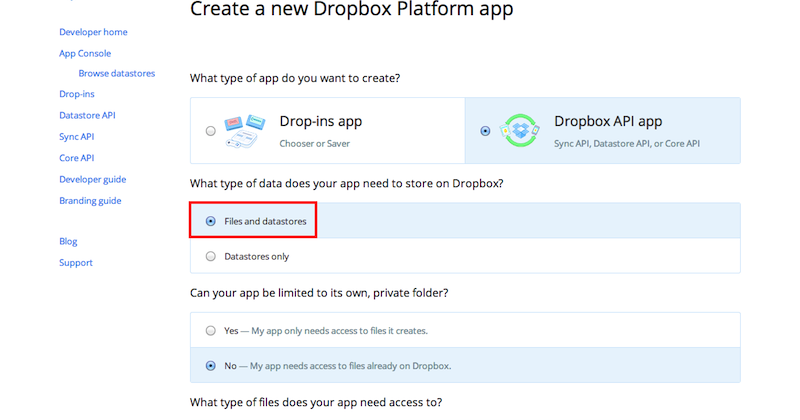The image size is (800, 420).
Task: Click 'What type of files does your app need' question
Action: [x=316, y=403]
